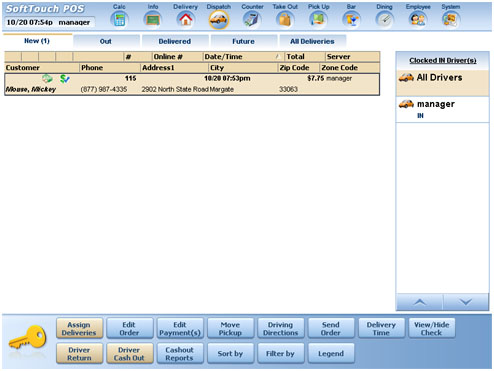Click the Delivery Time button

[381, 328]
